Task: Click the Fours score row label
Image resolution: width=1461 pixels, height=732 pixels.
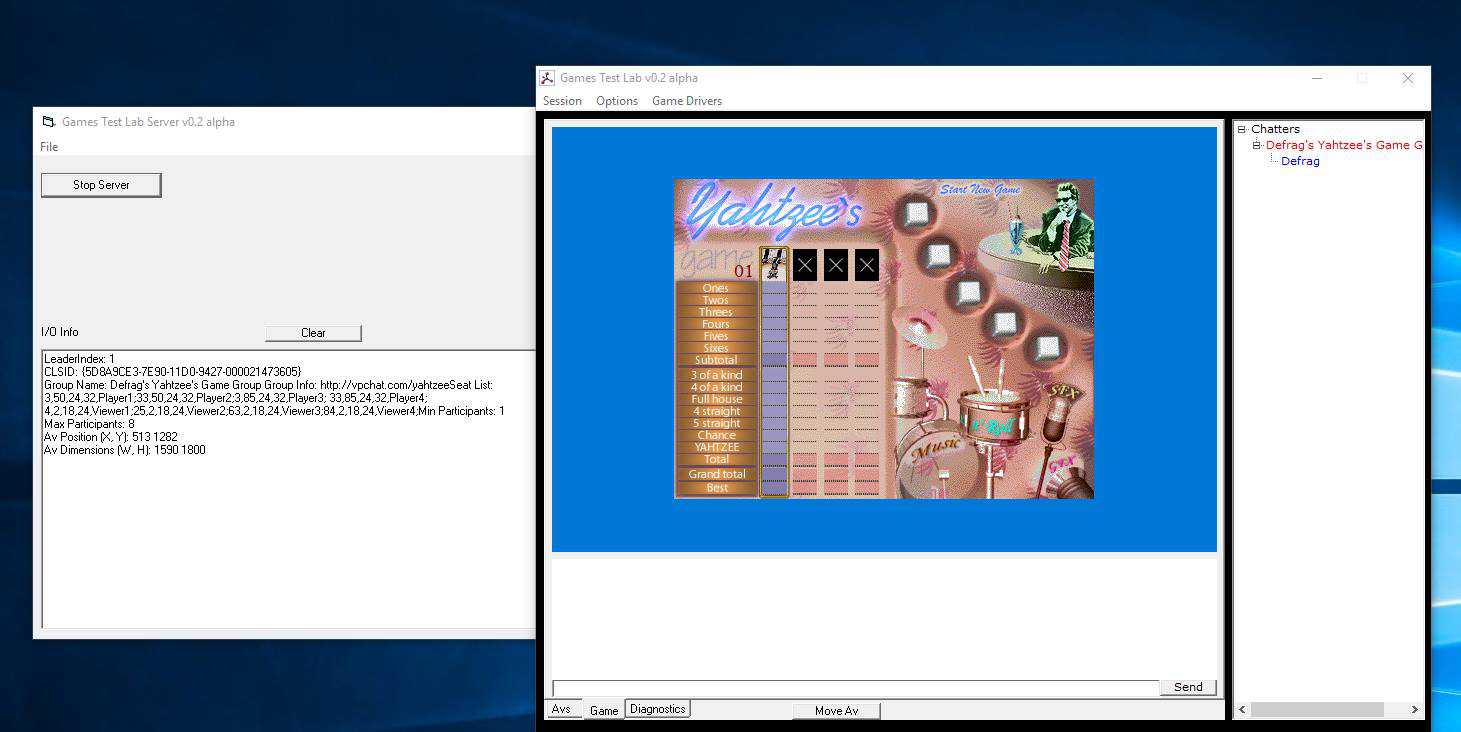Action: [716, 324]
